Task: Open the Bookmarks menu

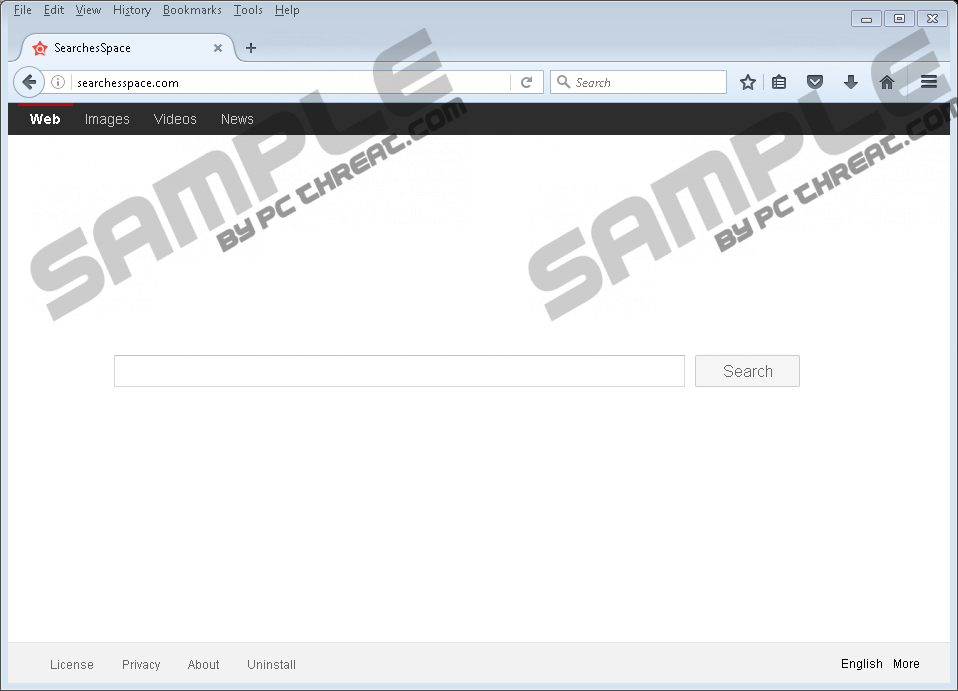Action: pos(192,10)
